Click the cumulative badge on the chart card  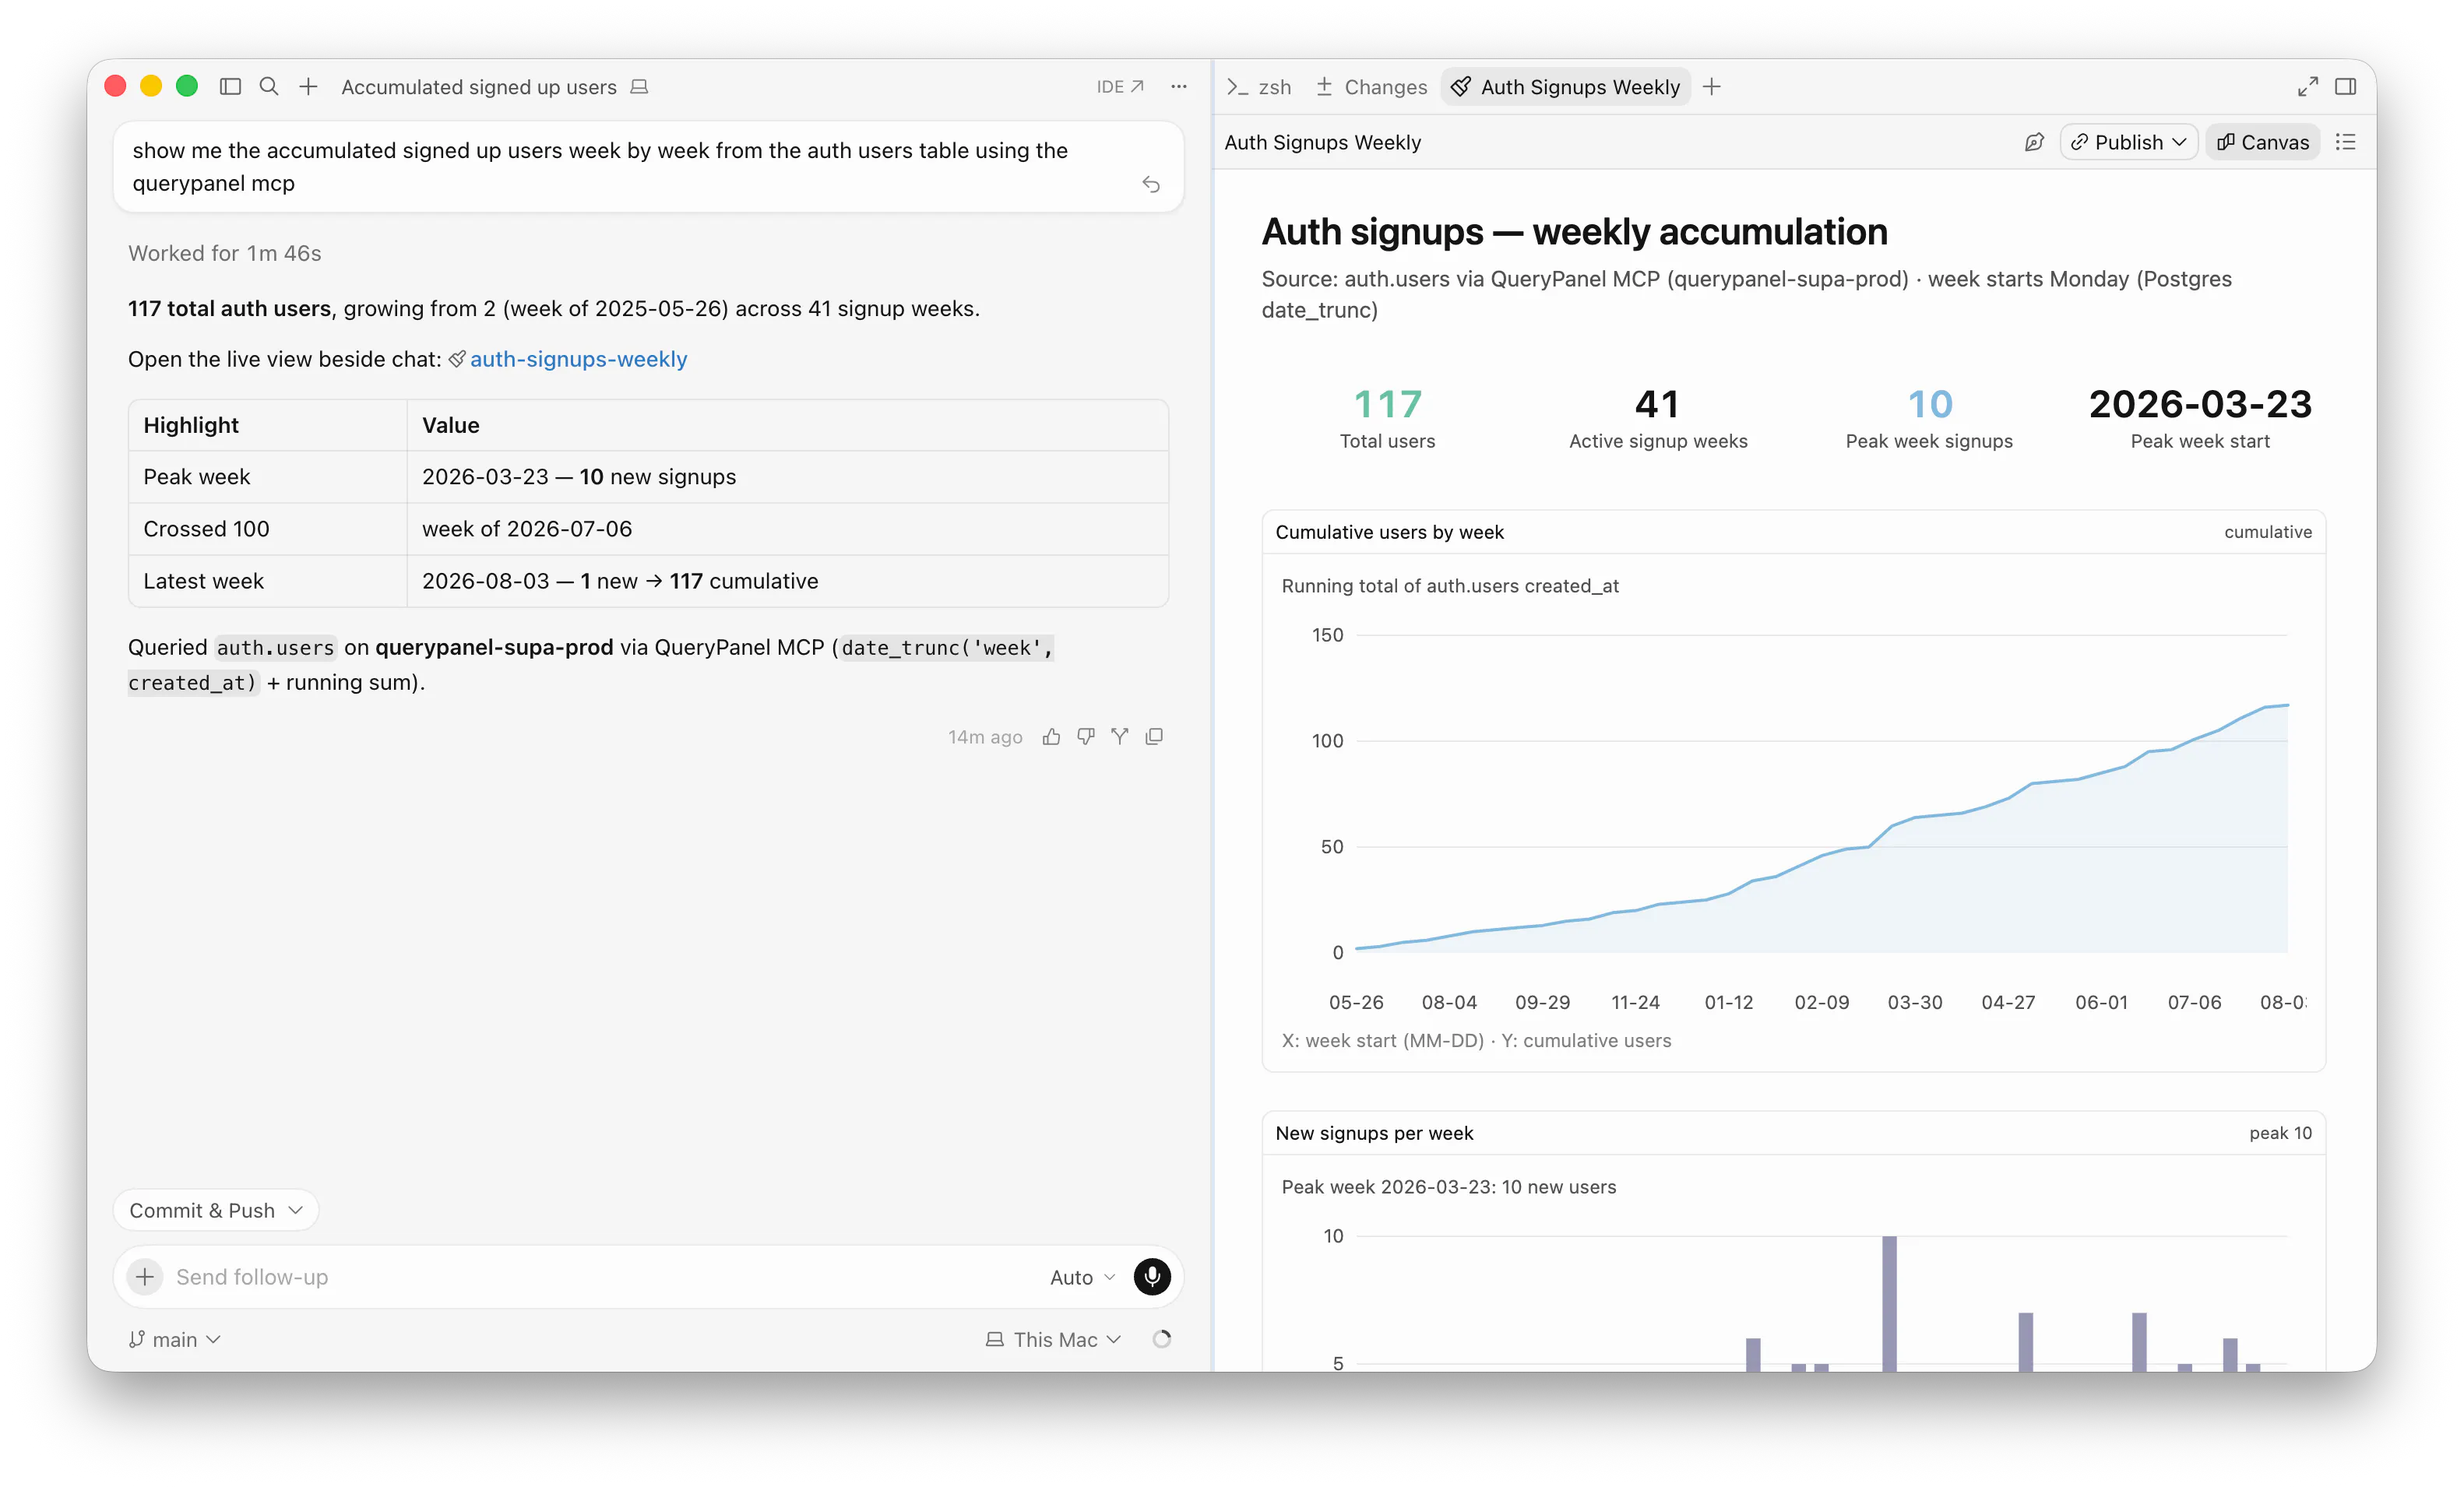coord(2268,532)
